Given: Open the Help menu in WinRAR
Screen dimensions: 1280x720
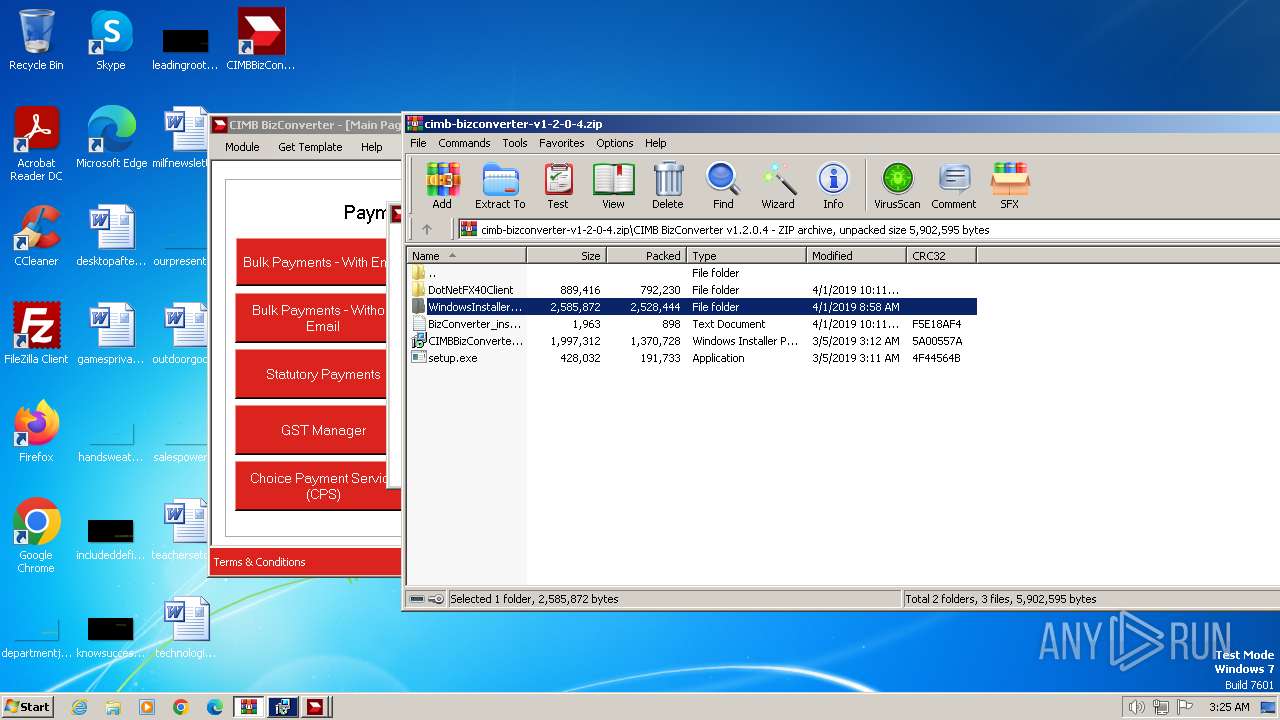Looking at the screenshot, I should [x=655, y=143].
